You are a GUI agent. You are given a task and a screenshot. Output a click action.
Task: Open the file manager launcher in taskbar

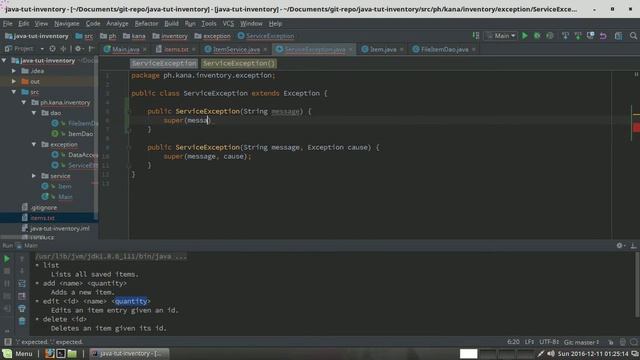(x=72, y=353)
